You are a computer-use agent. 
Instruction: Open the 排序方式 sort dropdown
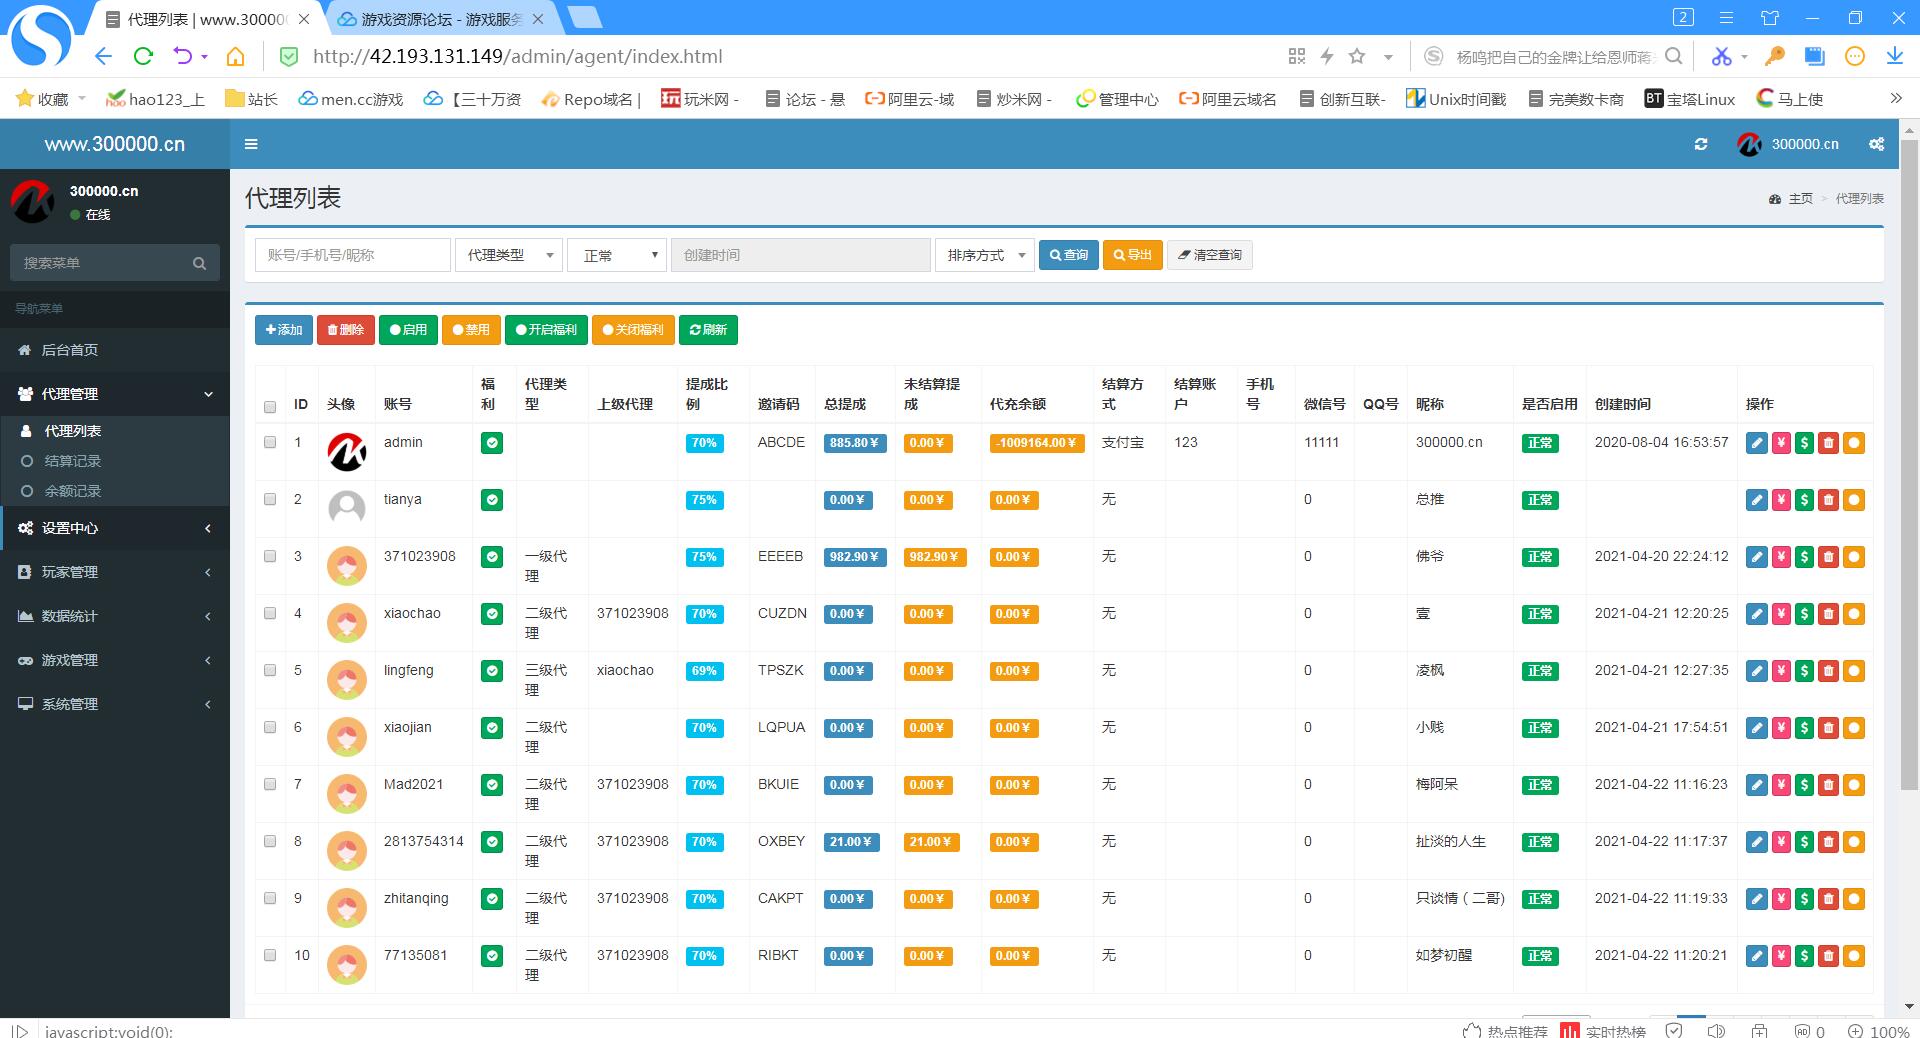[985, 255]
